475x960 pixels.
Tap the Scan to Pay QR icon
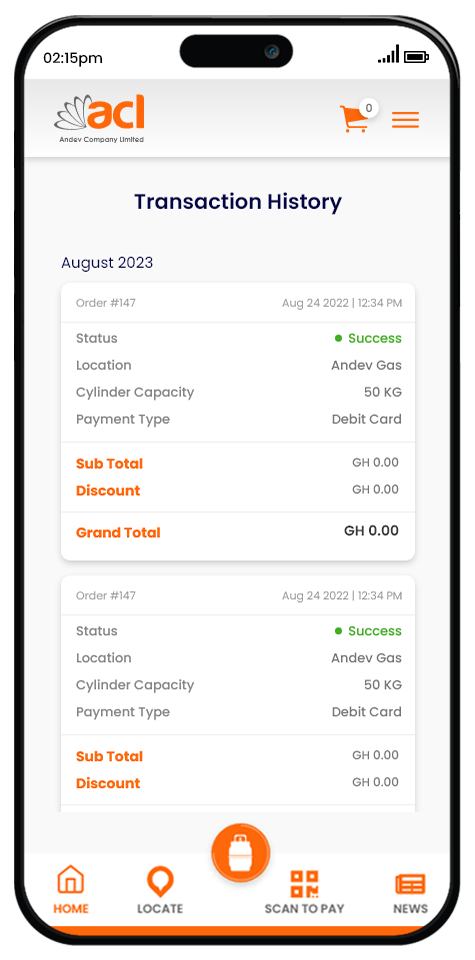click(x=304, y=883)
